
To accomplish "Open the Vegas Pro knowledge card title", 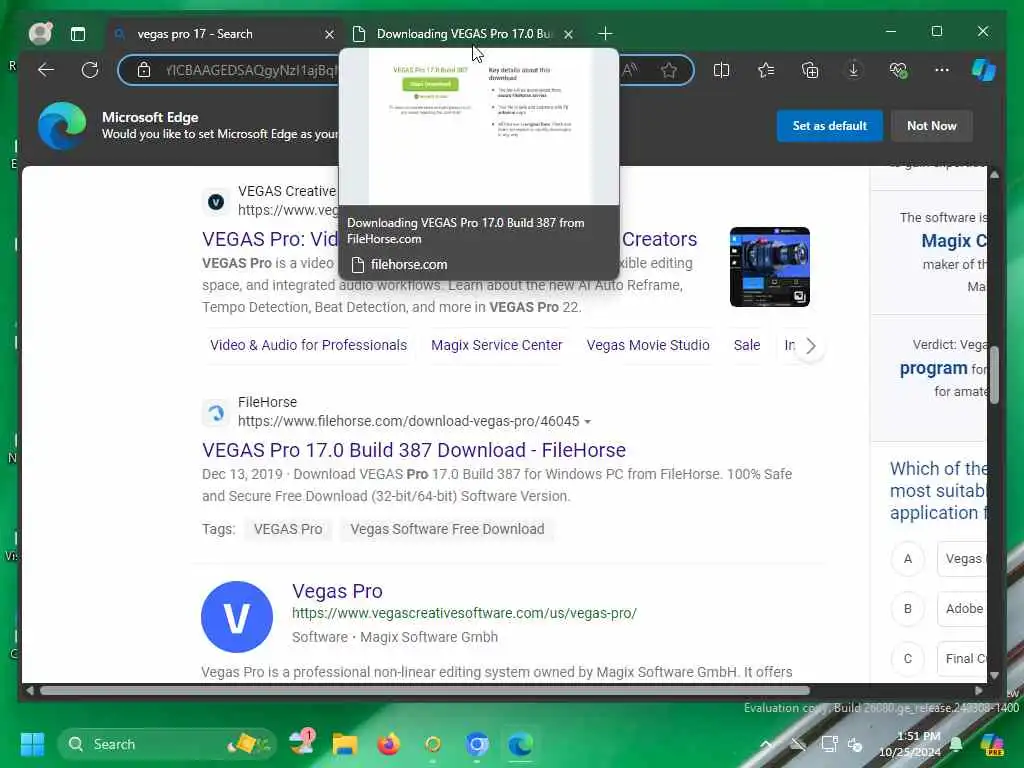I will pyautogui.click(x=337, y=591).
